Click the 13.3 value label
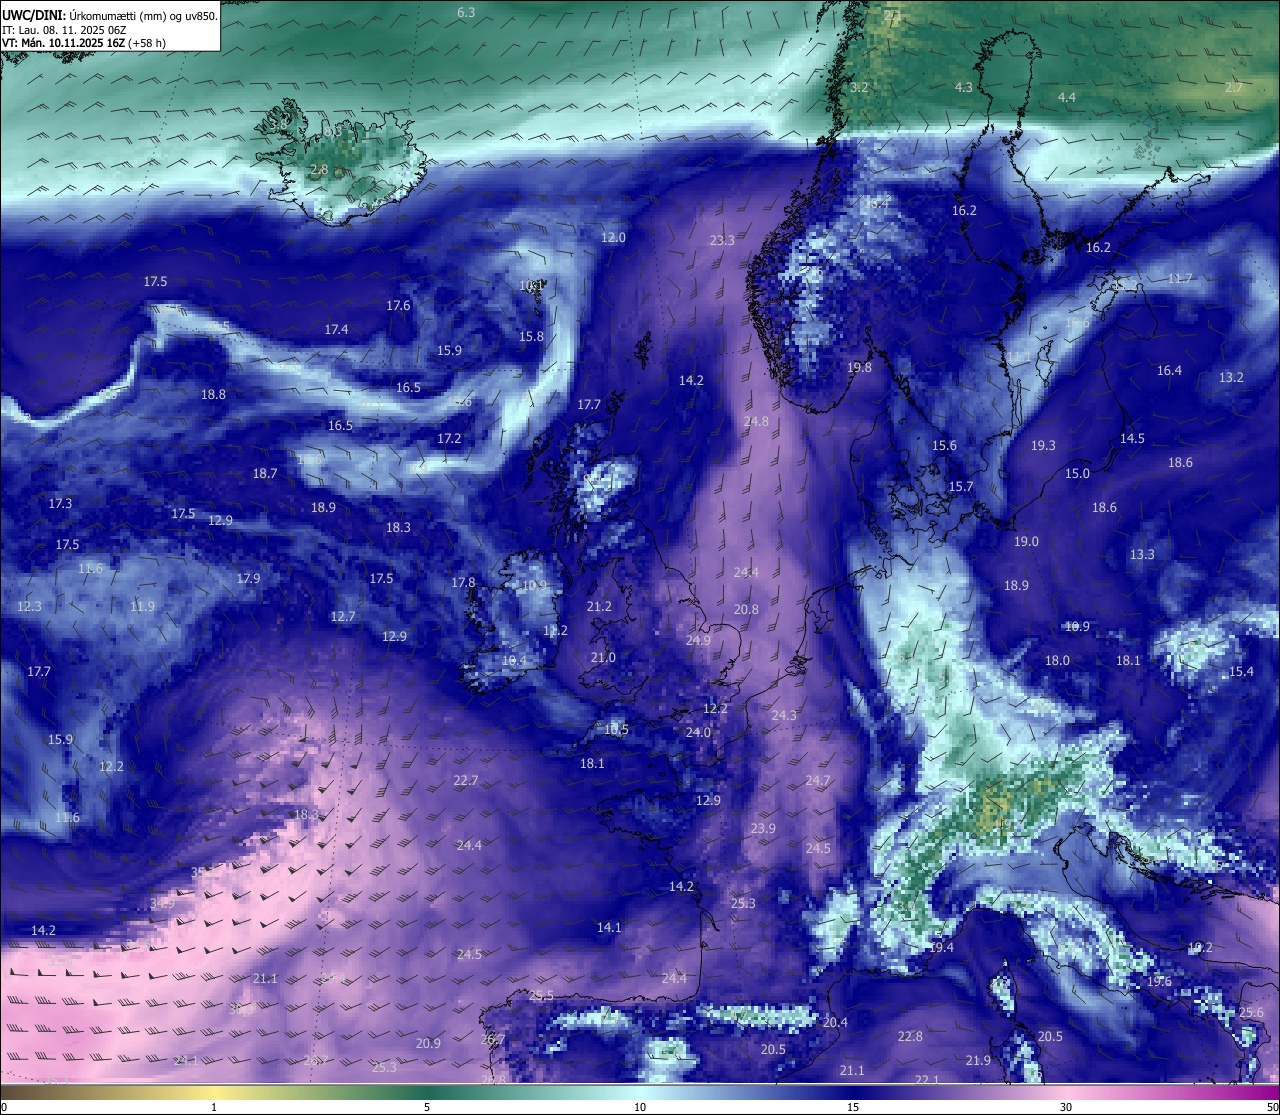Image resolution: width=1280 pixels, height=1115 pixels. pos(1142,555)
